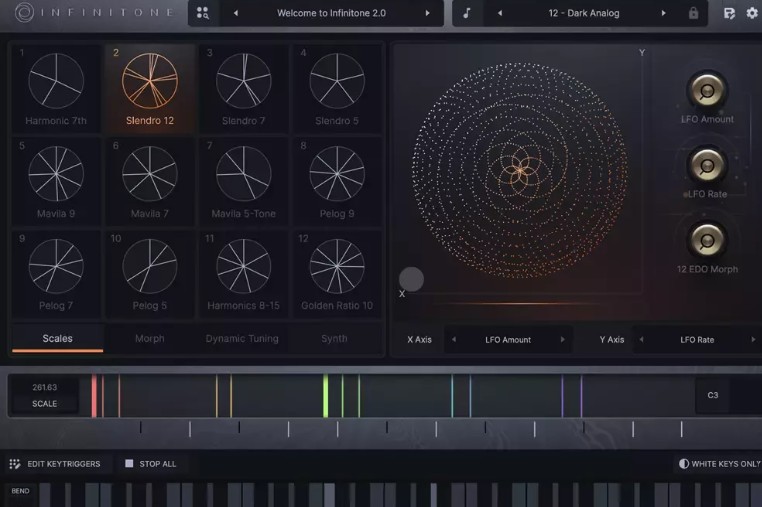Click Edit Keytriggers button

click(55, 464)
